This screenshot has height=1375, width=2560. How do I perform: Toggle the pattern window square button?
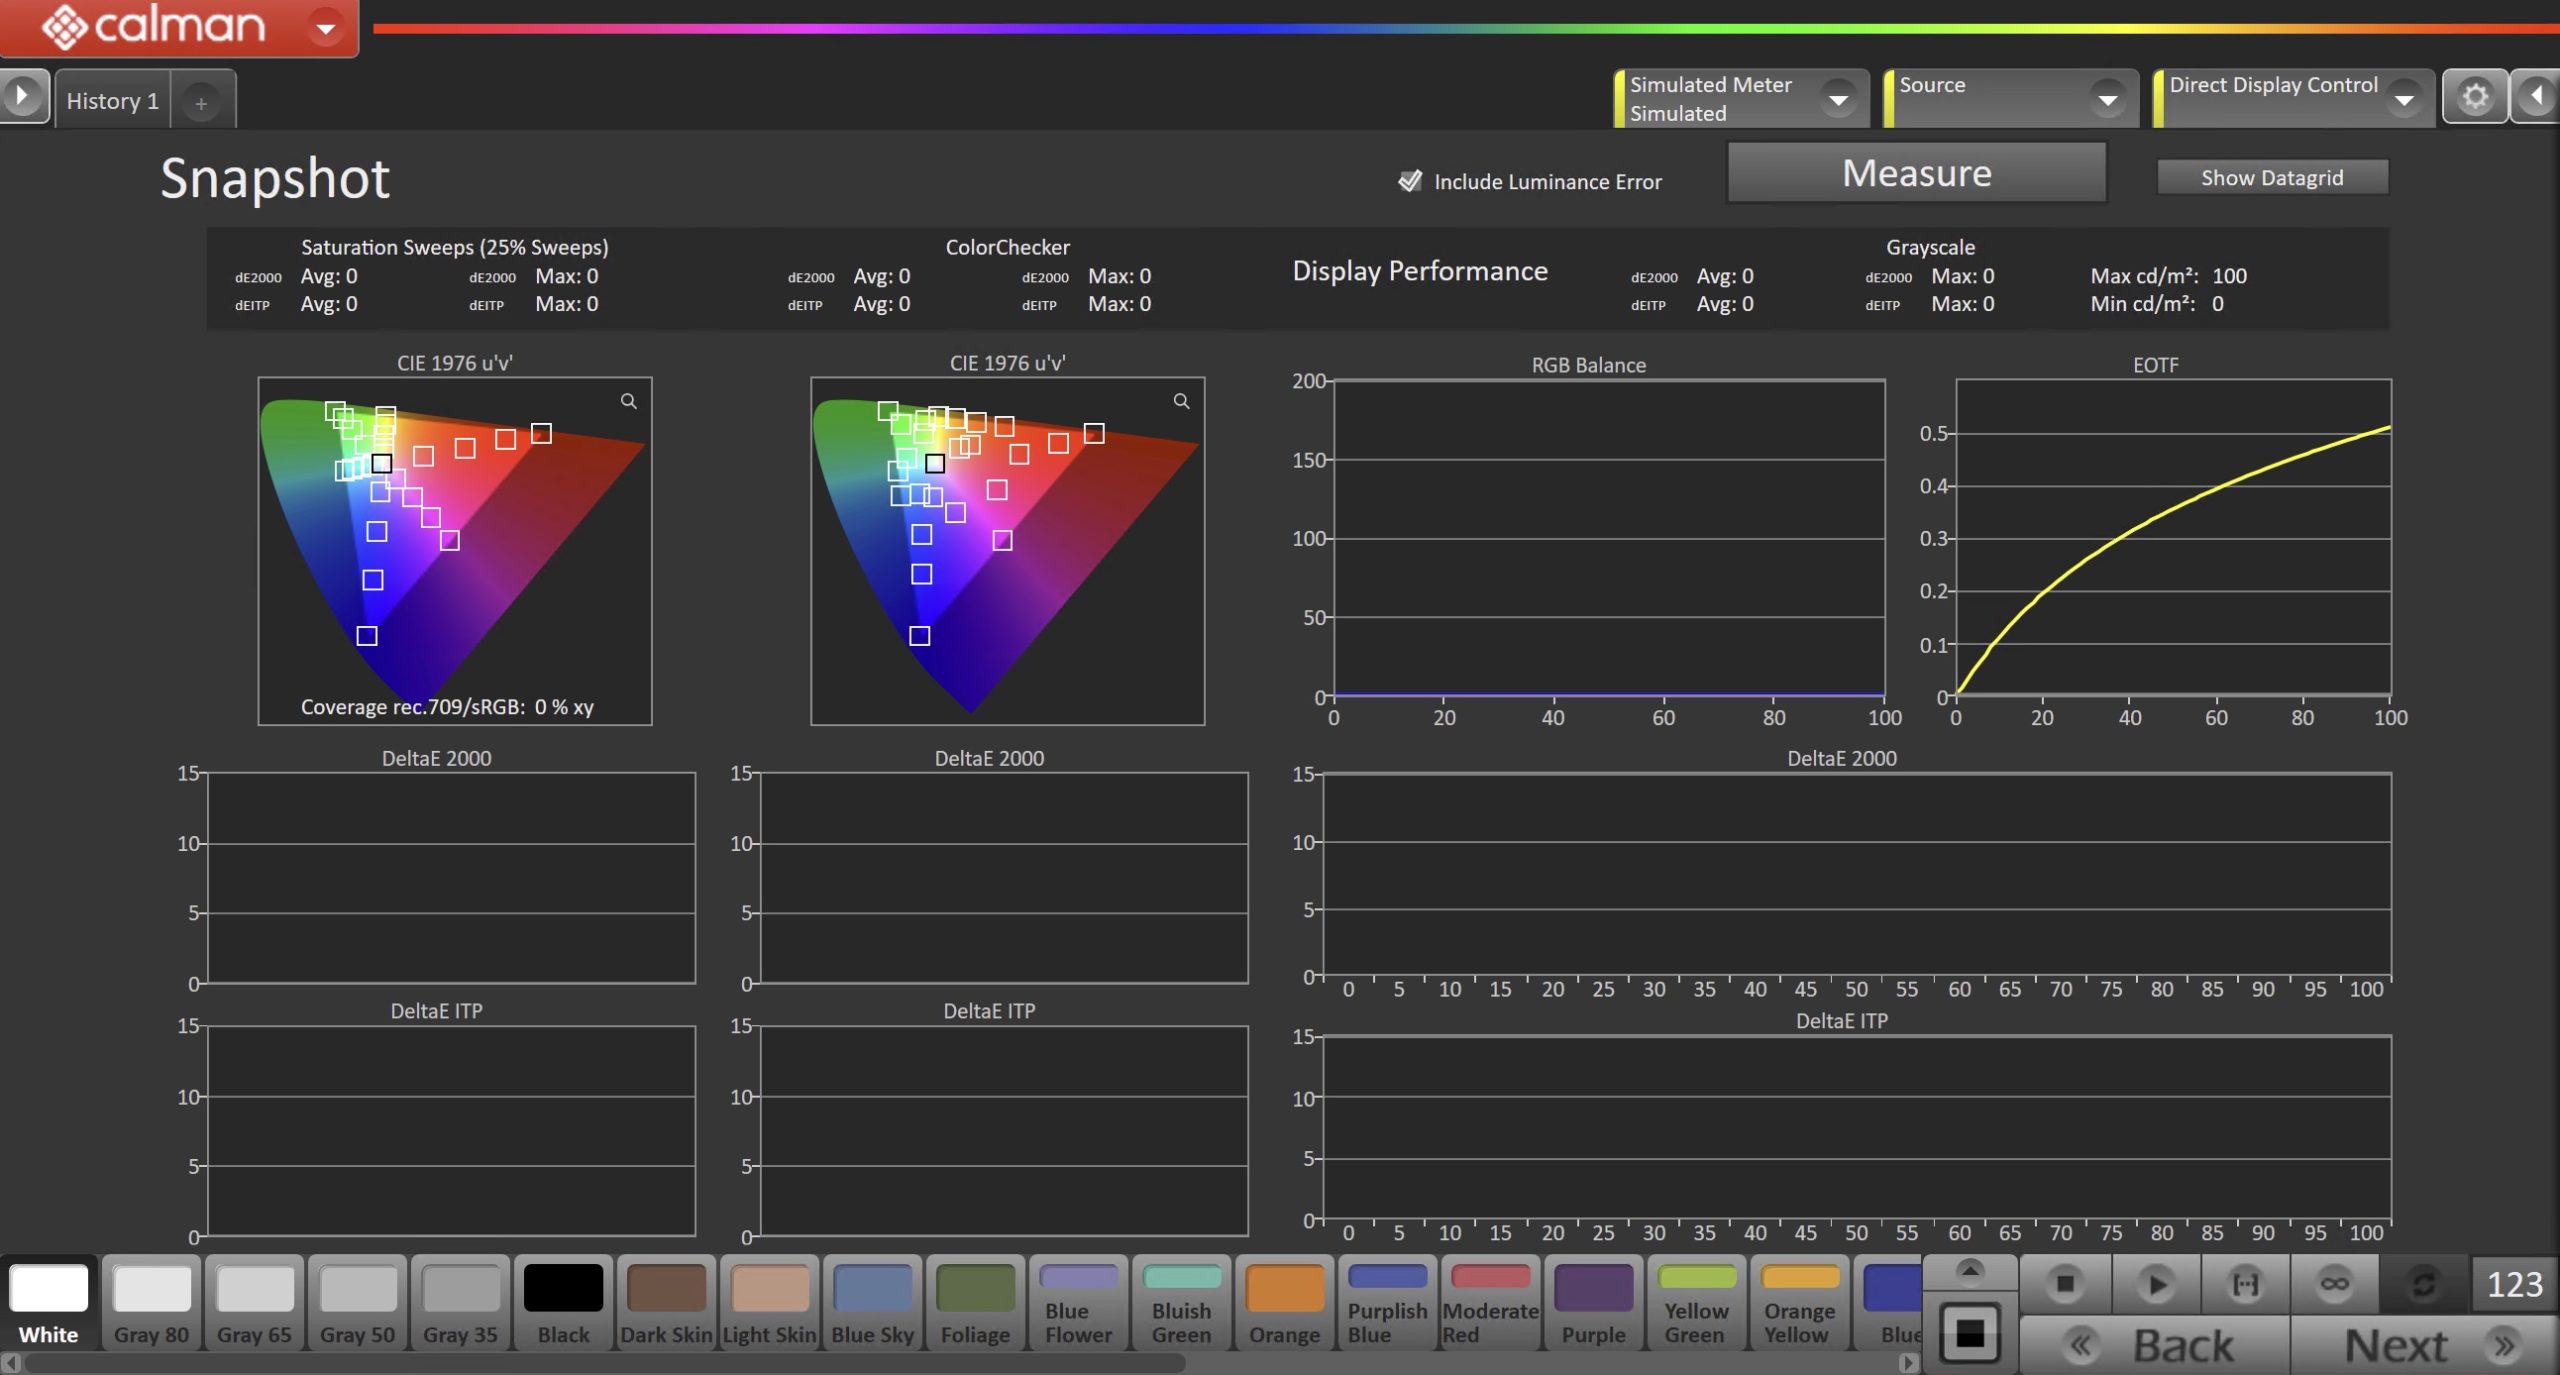click(1969, 1333)
